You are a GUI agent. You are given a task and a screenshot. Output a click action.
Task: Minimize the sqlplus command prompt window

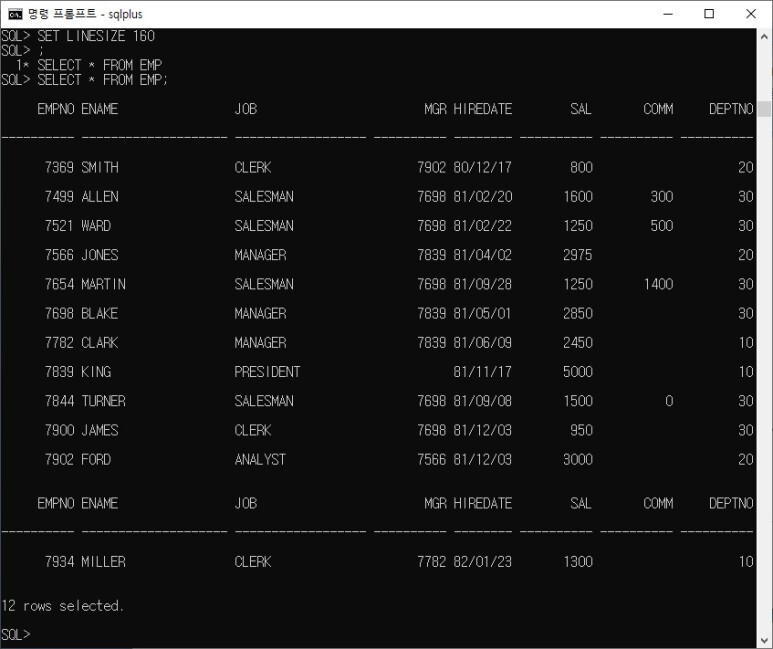668,14
